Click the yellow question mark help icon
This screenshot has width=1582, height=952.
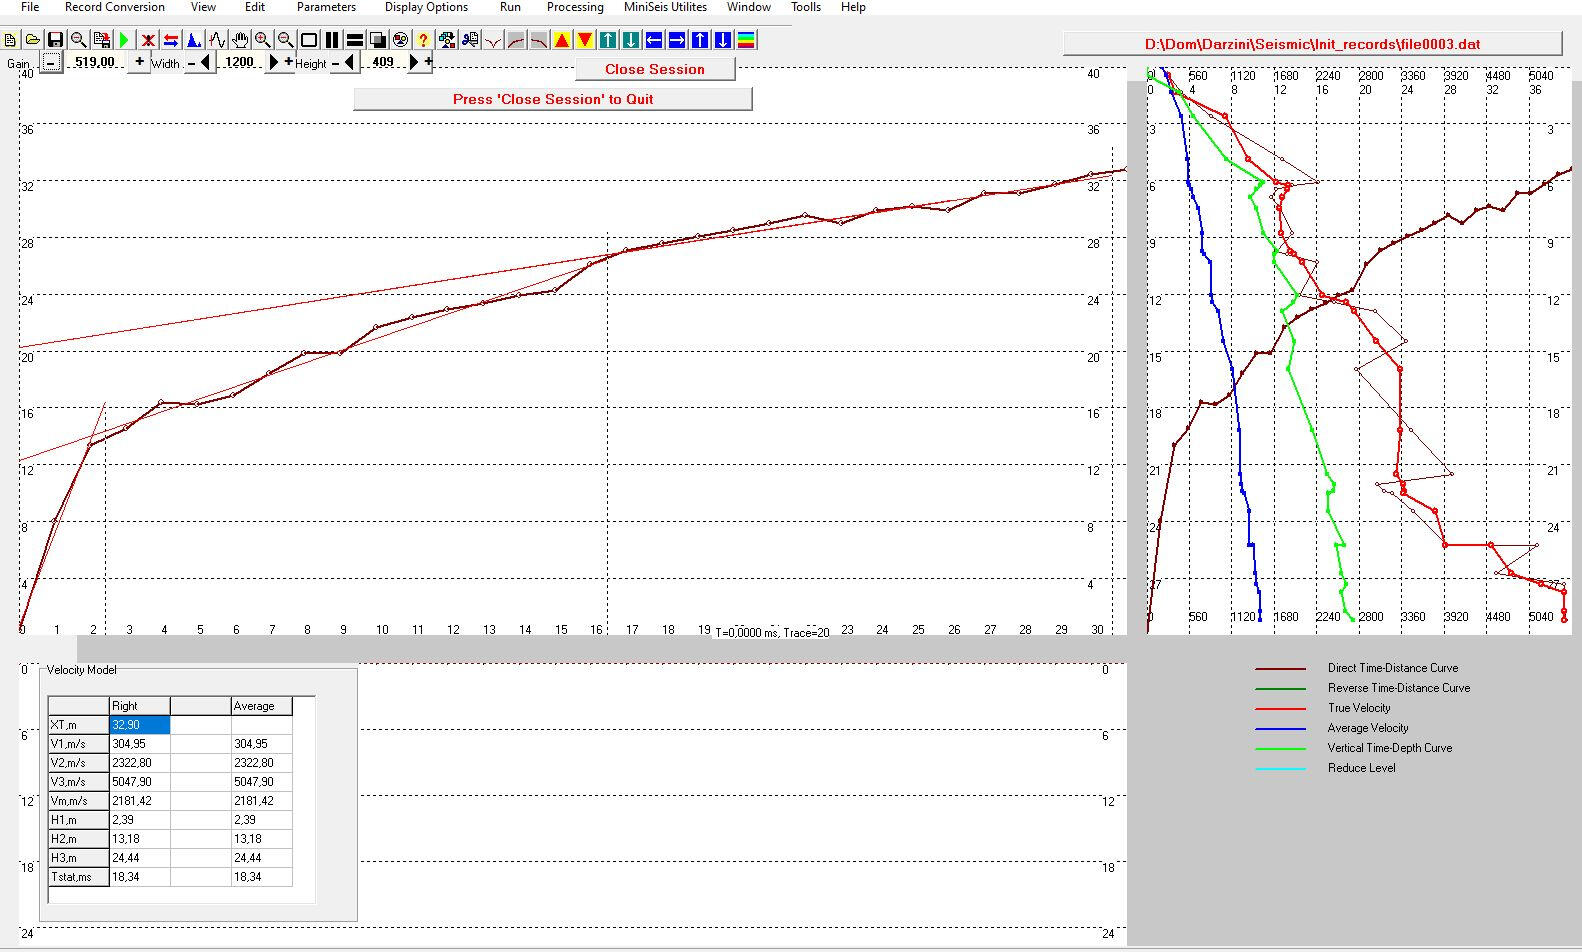[x=423, y=40]
